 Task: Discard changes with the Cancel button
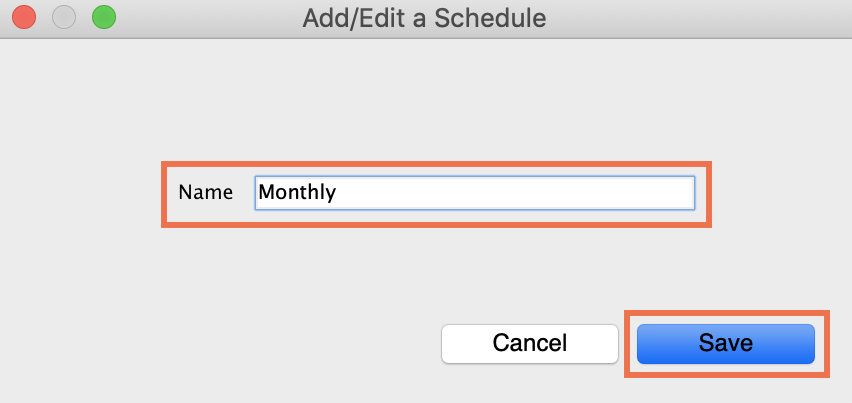click(x=529, y=343)
